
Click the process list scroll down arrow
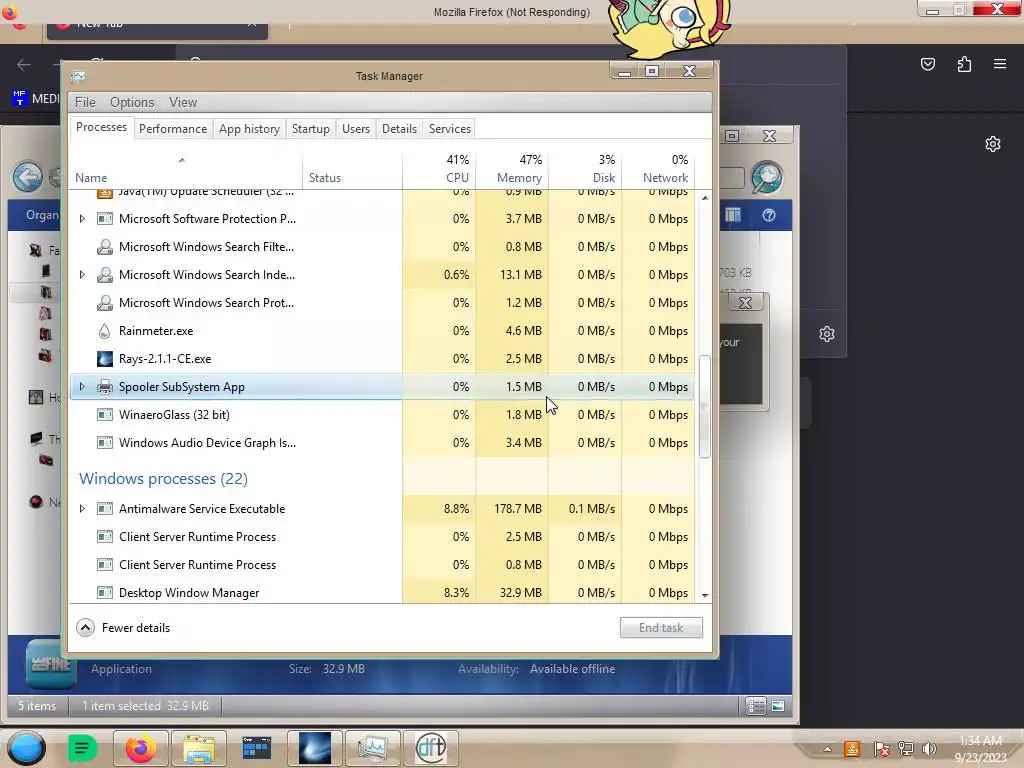click(705, 595)
